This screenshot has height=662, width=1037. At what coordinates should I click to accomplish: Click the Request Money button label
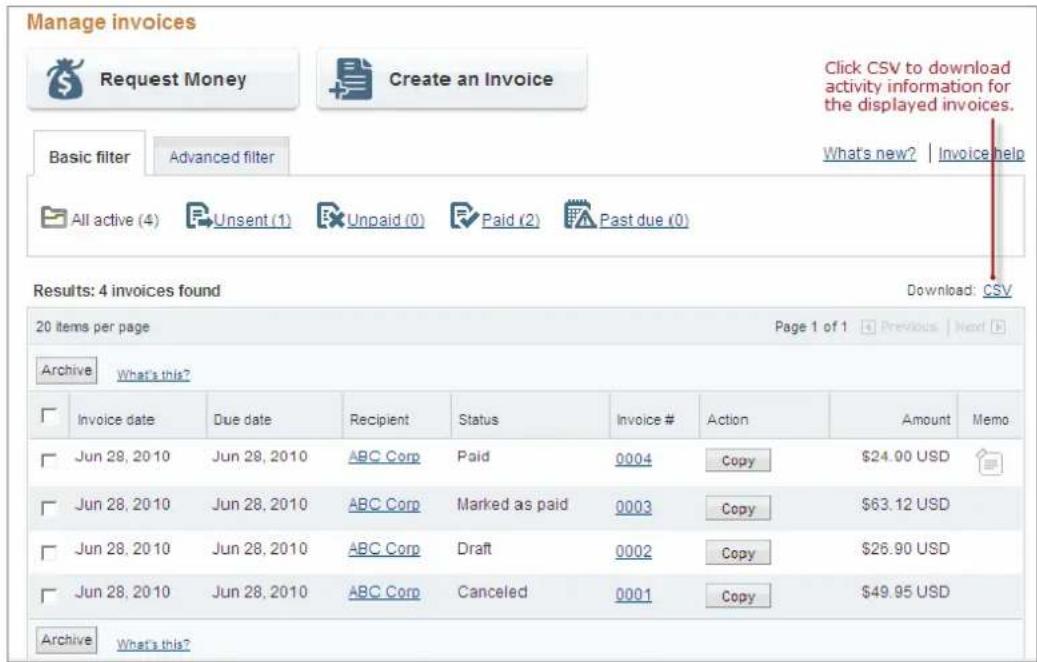173,79
